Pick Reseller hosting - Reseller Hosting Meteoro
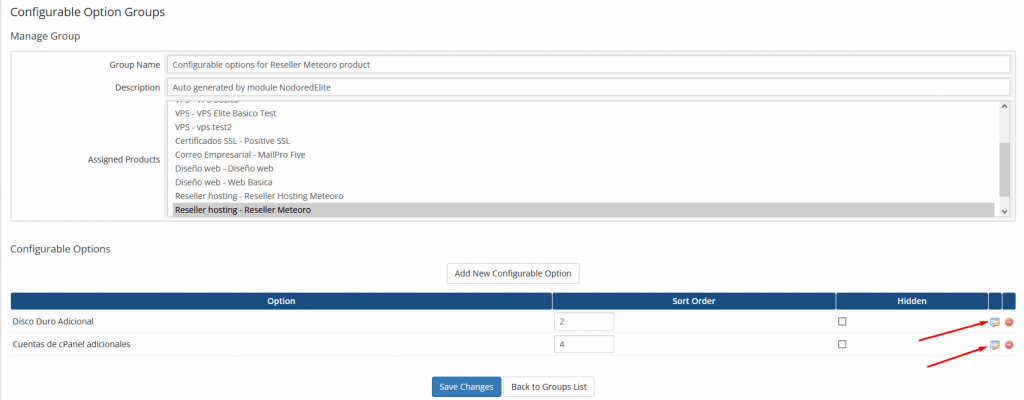Image resolution: width=1024 pixels, height=400 pixels. tap(258, 196)
